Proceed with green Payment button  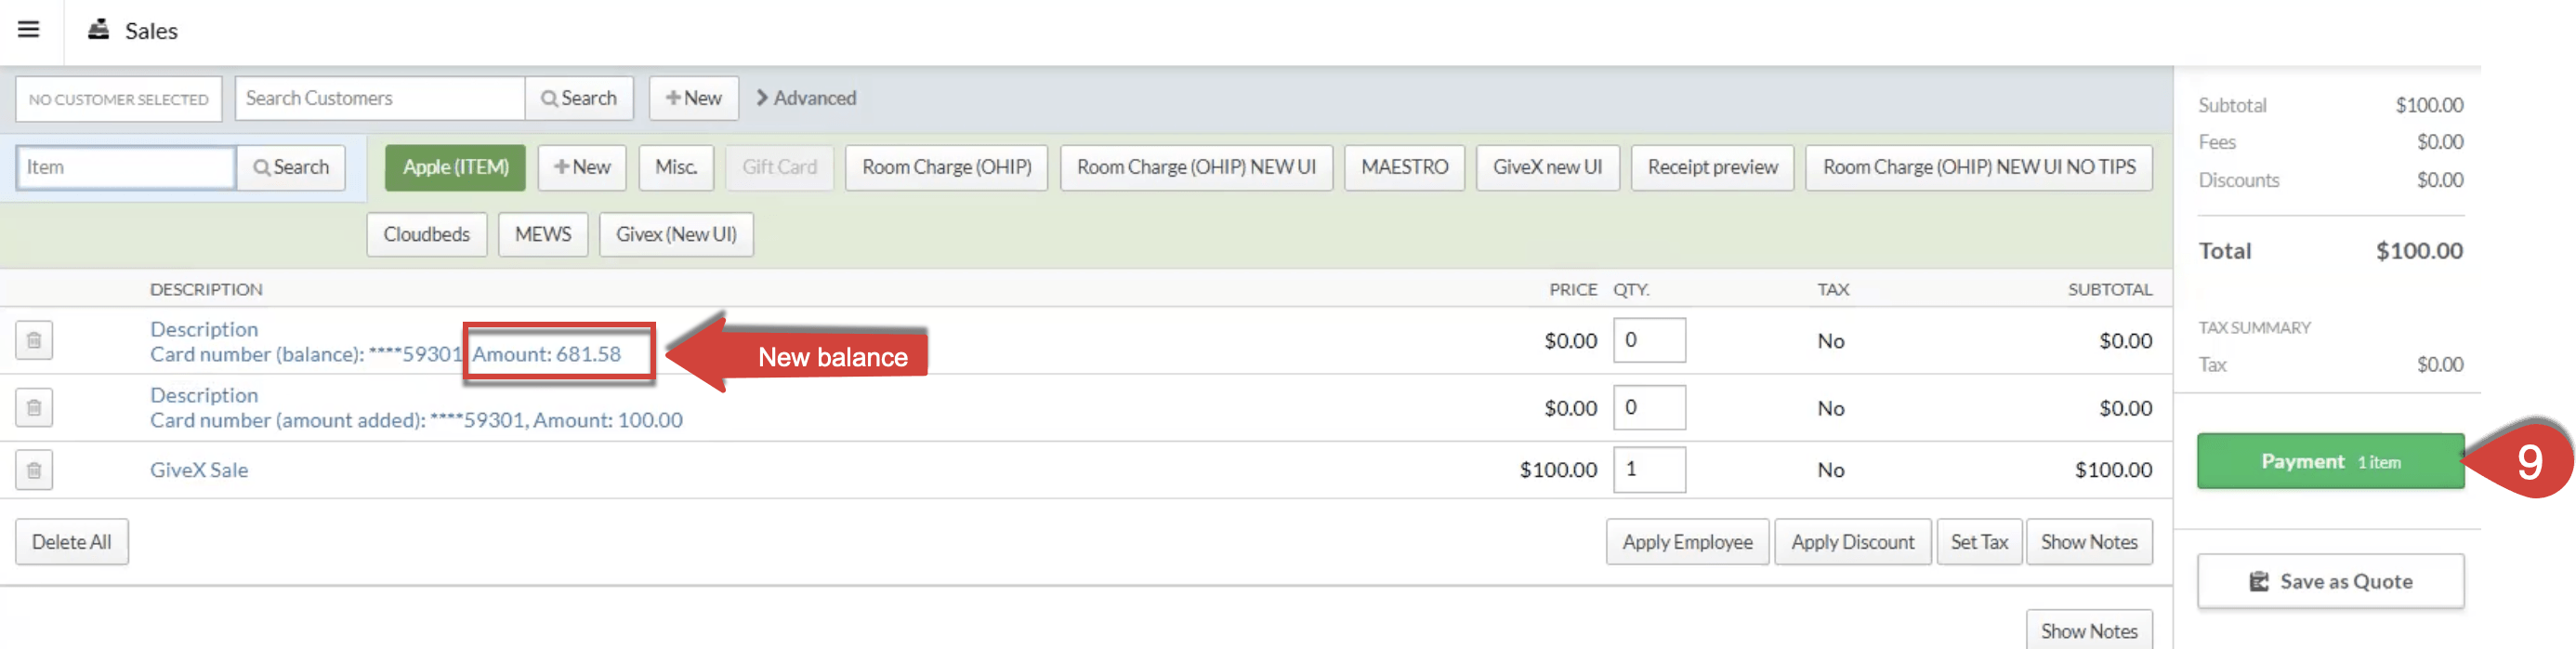(2330, 461)
